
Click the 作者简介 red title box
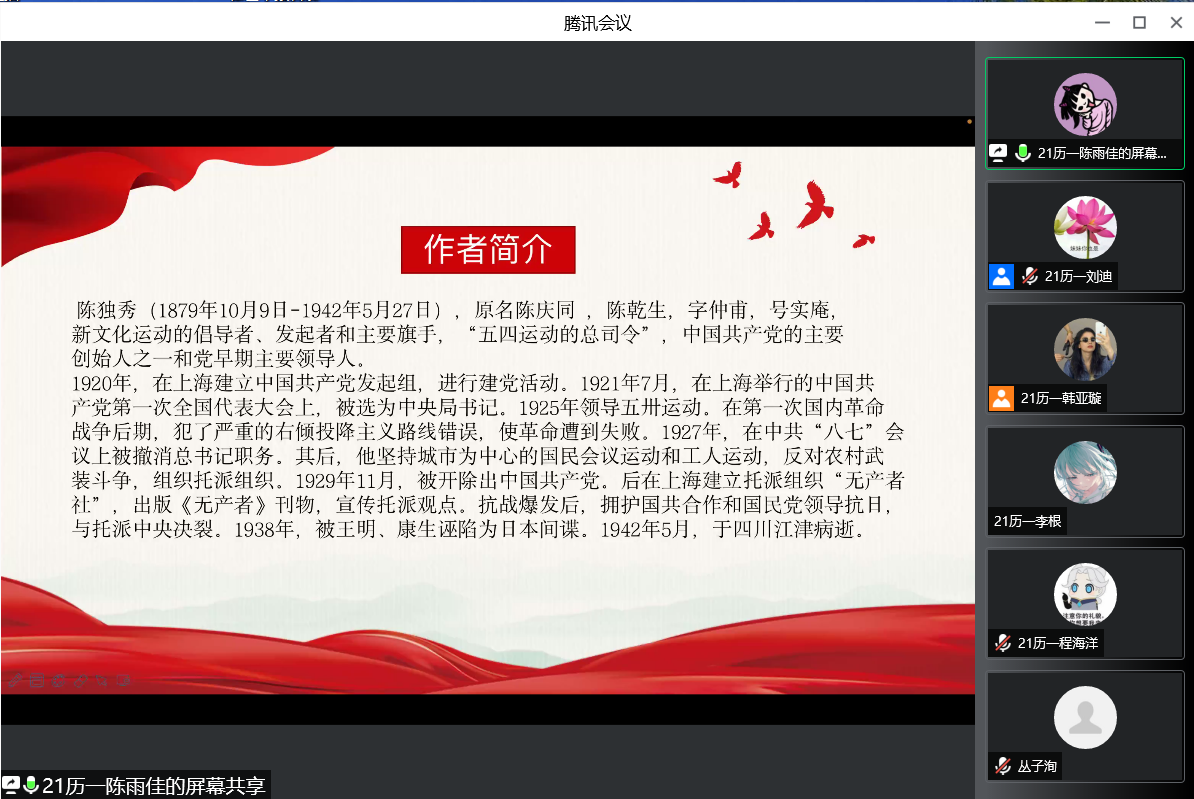point(488,250)
